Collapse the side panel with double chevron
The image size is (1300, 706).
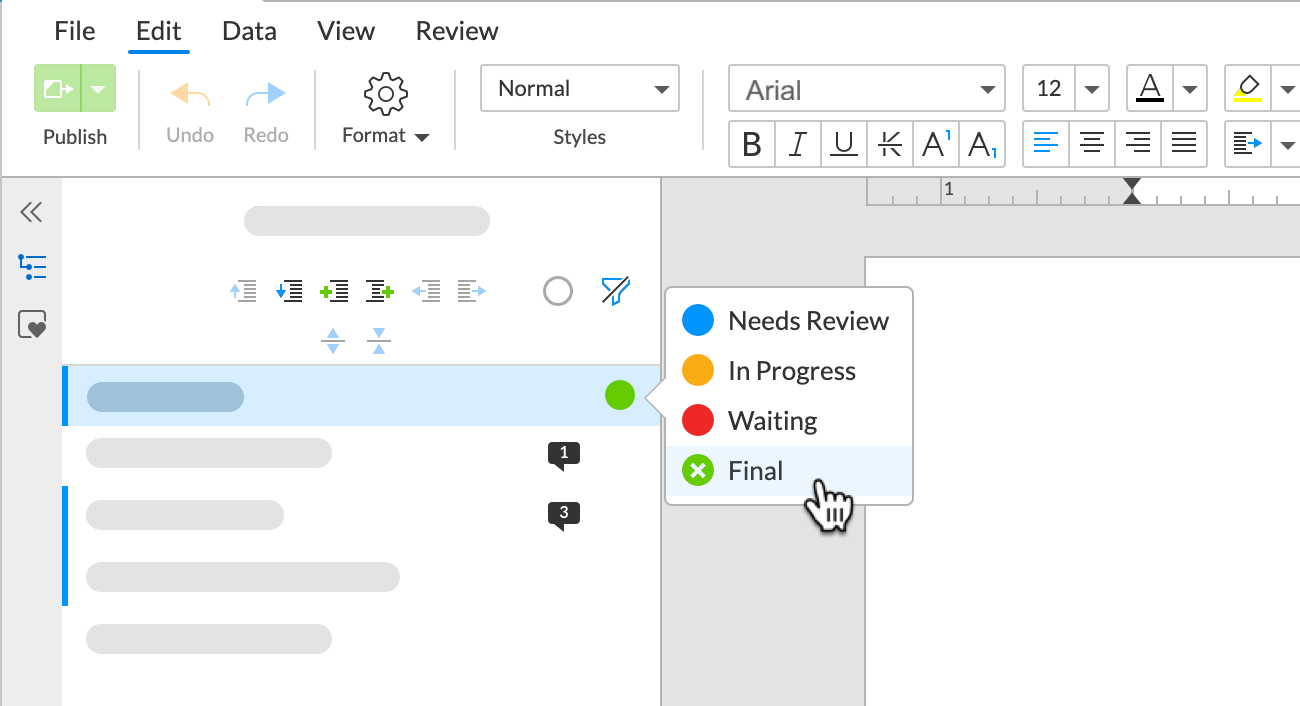[31, 211]
